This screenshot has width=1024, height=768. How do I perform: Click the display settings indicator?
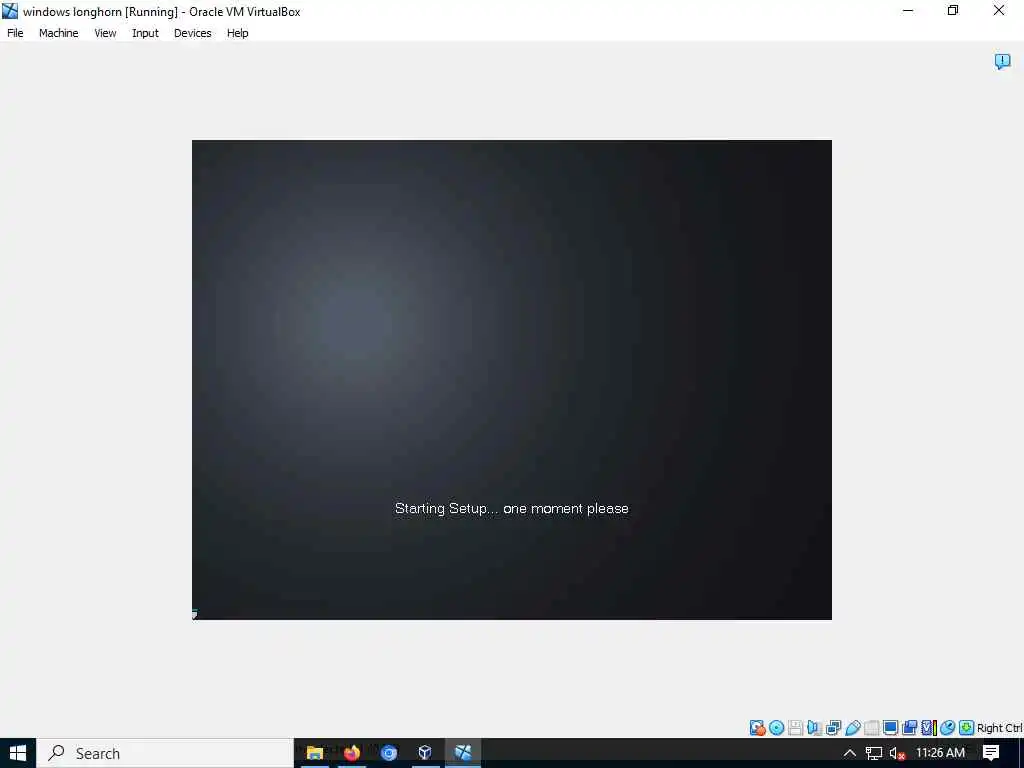tap(890, 728)
